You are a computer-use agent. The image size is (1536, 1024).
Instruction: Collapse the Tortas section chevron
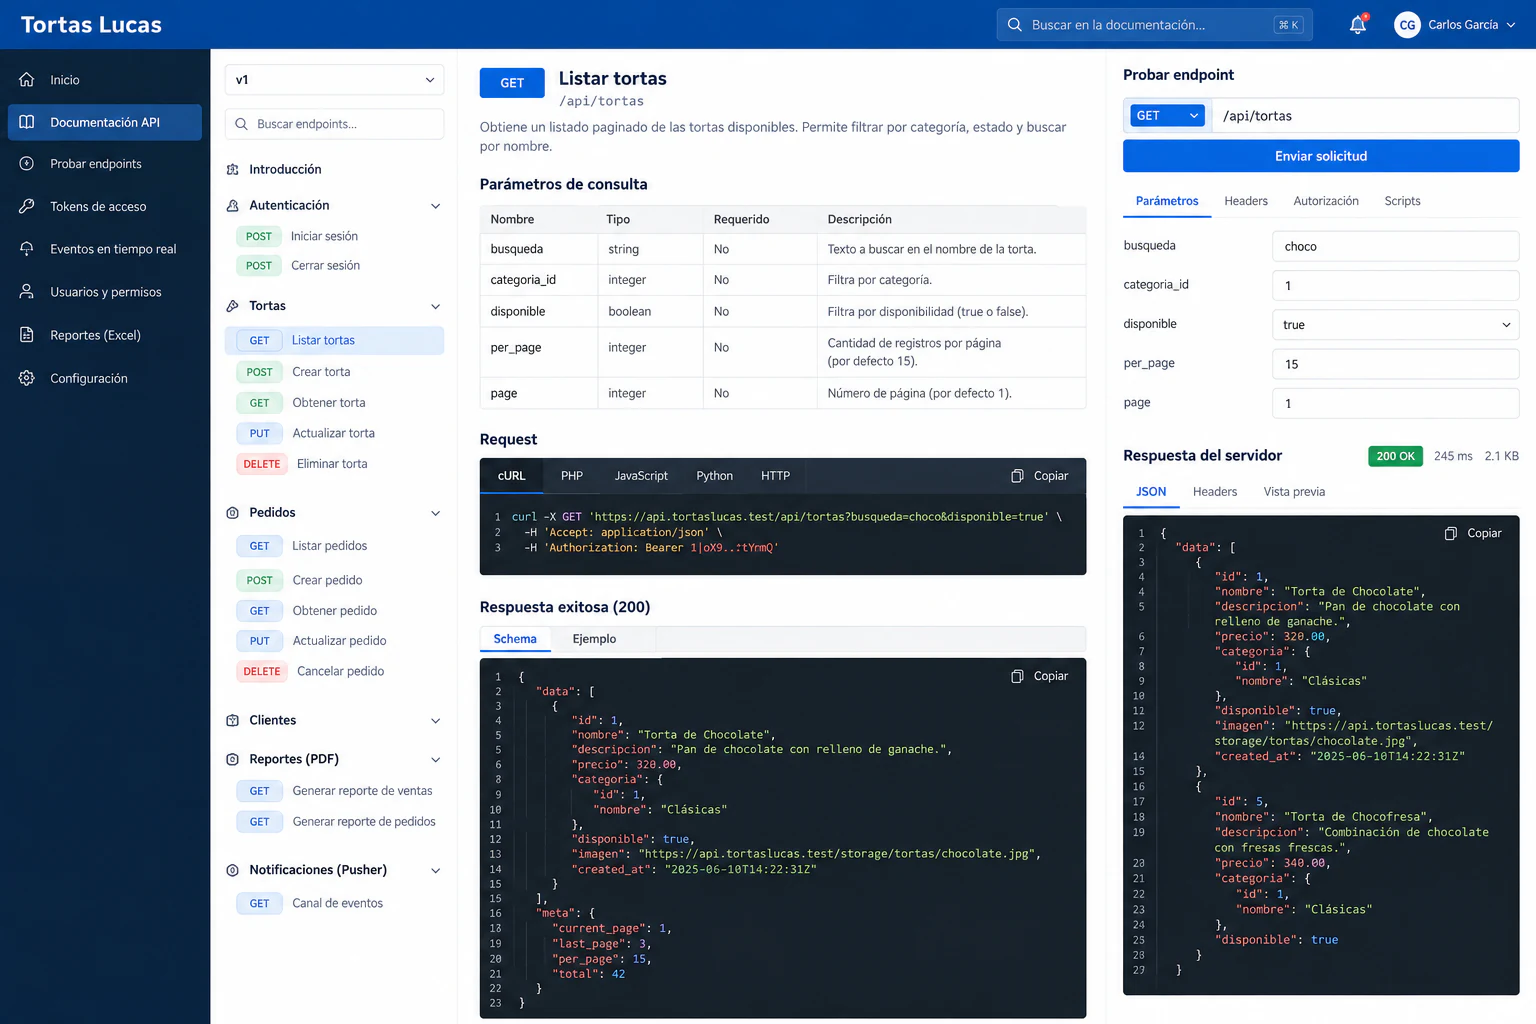tap(435, 306)
